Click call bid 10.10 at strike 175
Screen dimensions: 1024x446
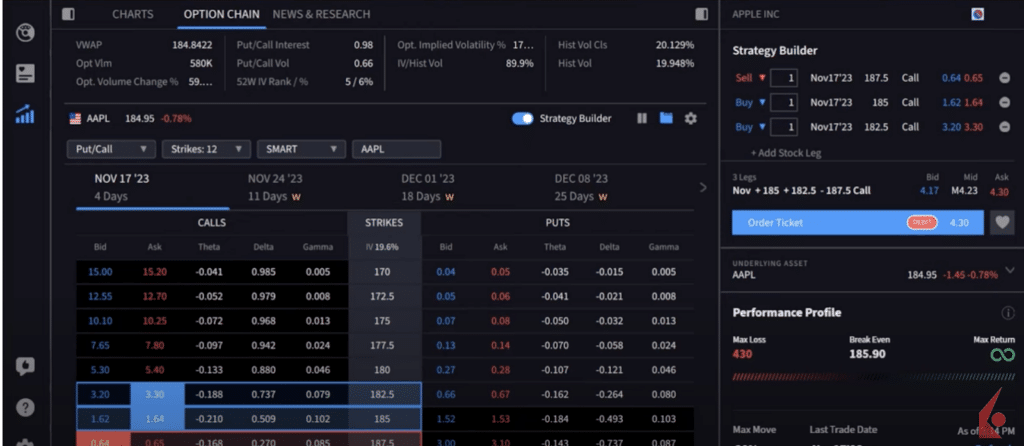(100, 321)
